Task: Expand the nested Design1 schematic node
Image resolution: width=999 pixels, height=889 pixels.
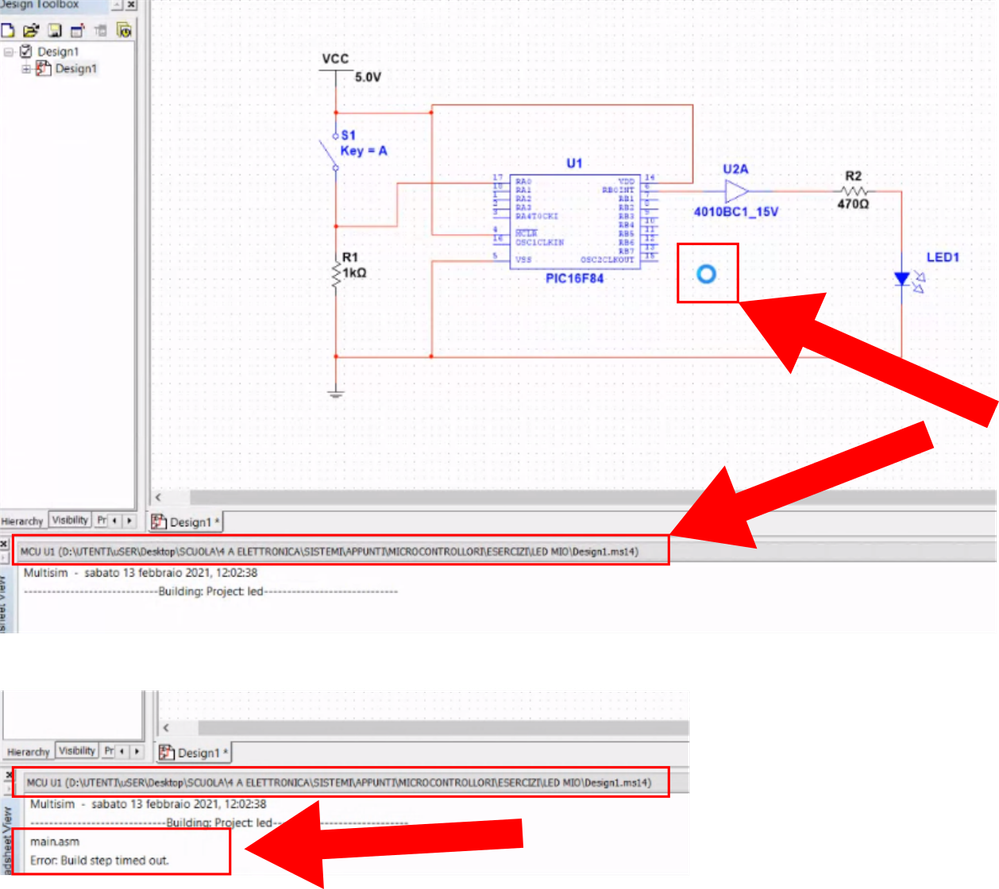Action: point(26,69)
